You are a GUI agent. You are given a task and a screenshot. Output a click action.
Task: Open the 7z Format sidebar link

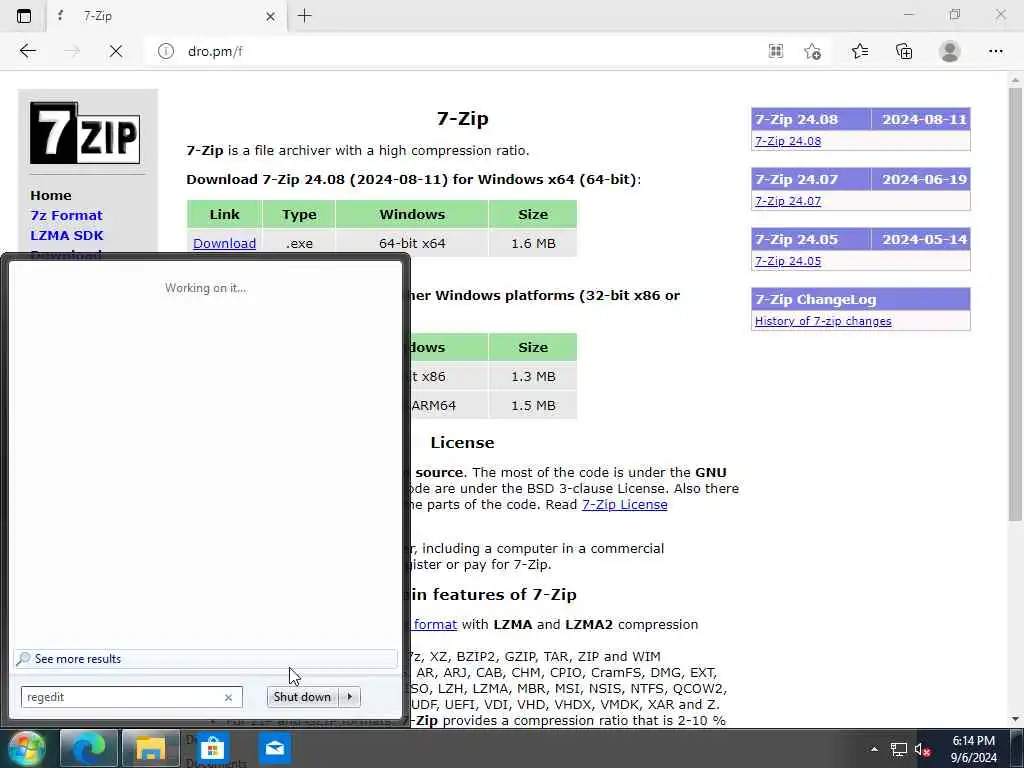pos(66,216)
